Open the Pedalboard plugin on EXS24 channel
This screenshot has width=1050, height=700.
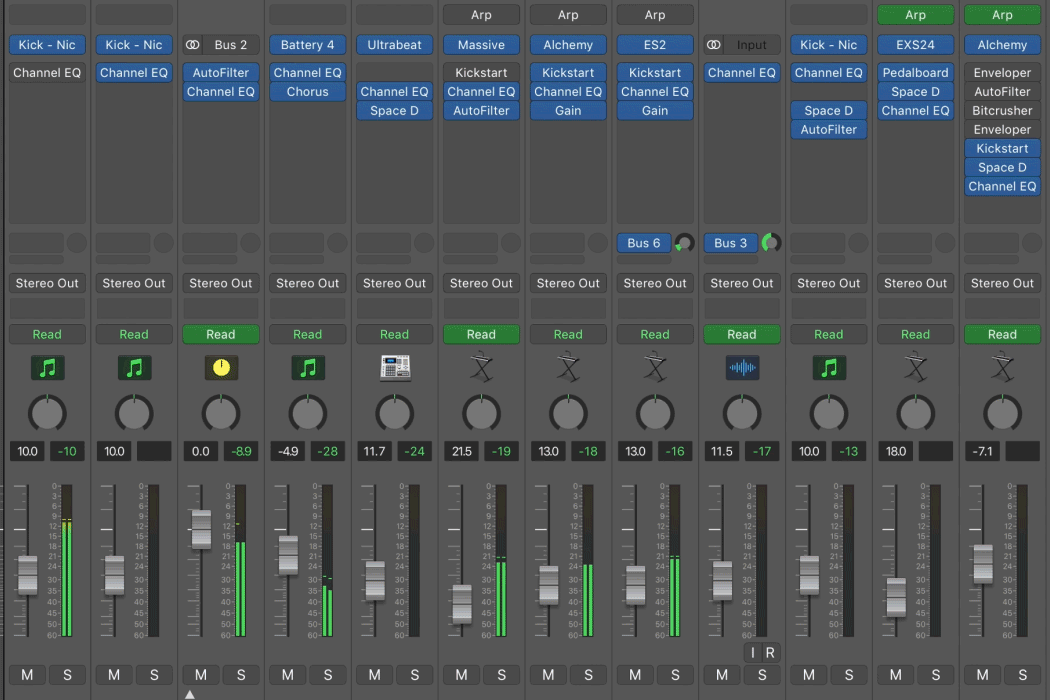coord(915,72)
